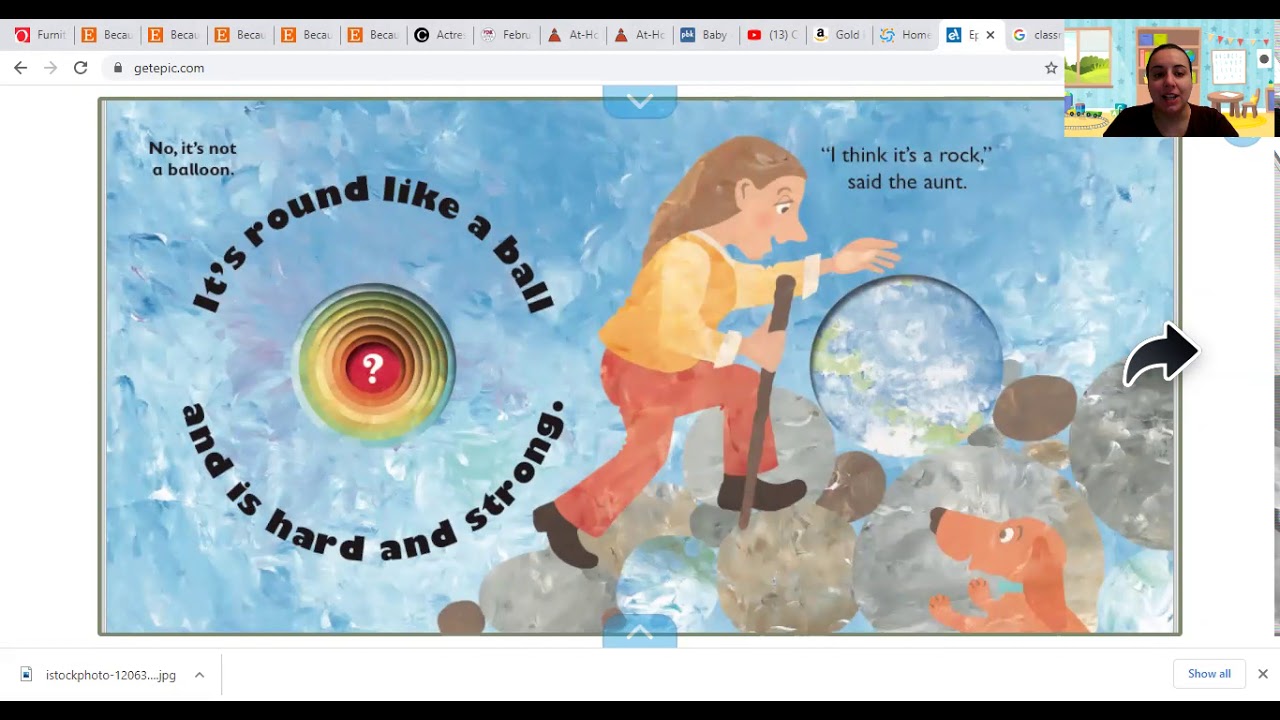The image size is (1280, 720).
Task: Bookmark this page with the star icon
Action: click(1051, 68)
